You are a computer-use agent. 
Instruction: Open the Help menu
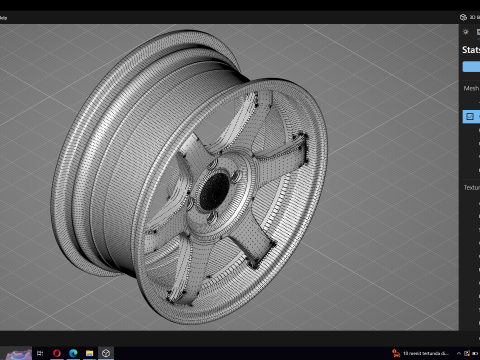tap(3, 18)
